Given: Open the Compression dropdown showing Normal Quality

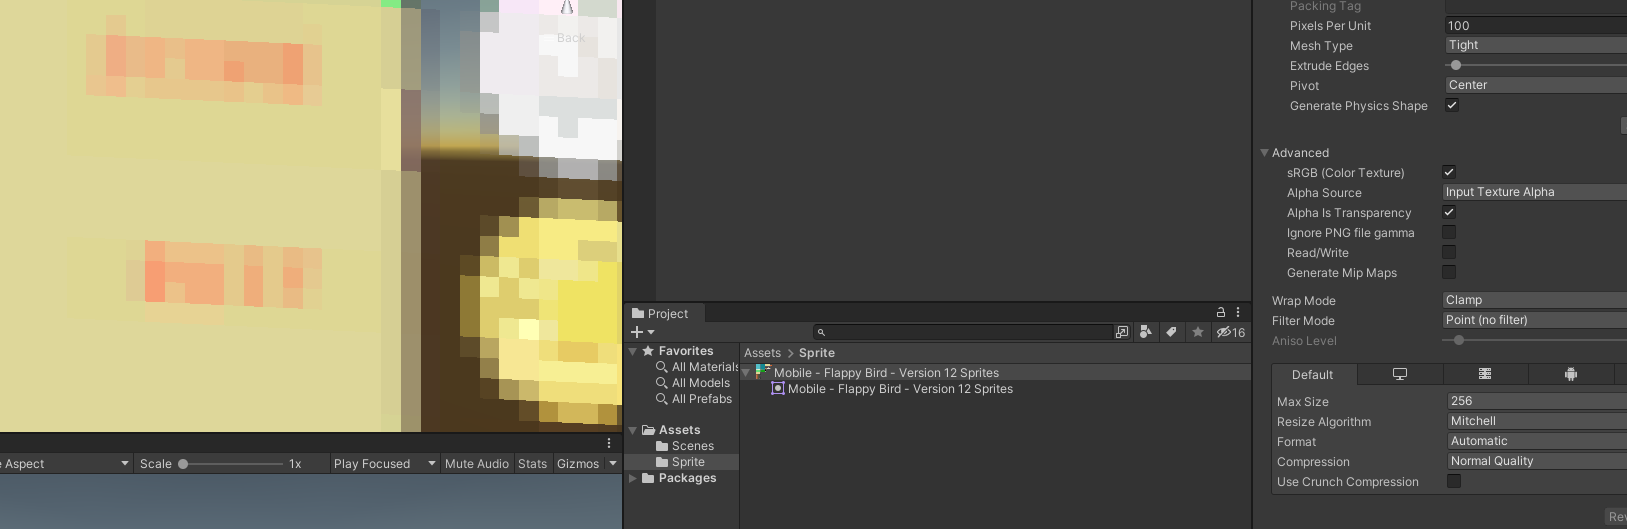Looking at the screenshot, I should (x=1537, y=461).
